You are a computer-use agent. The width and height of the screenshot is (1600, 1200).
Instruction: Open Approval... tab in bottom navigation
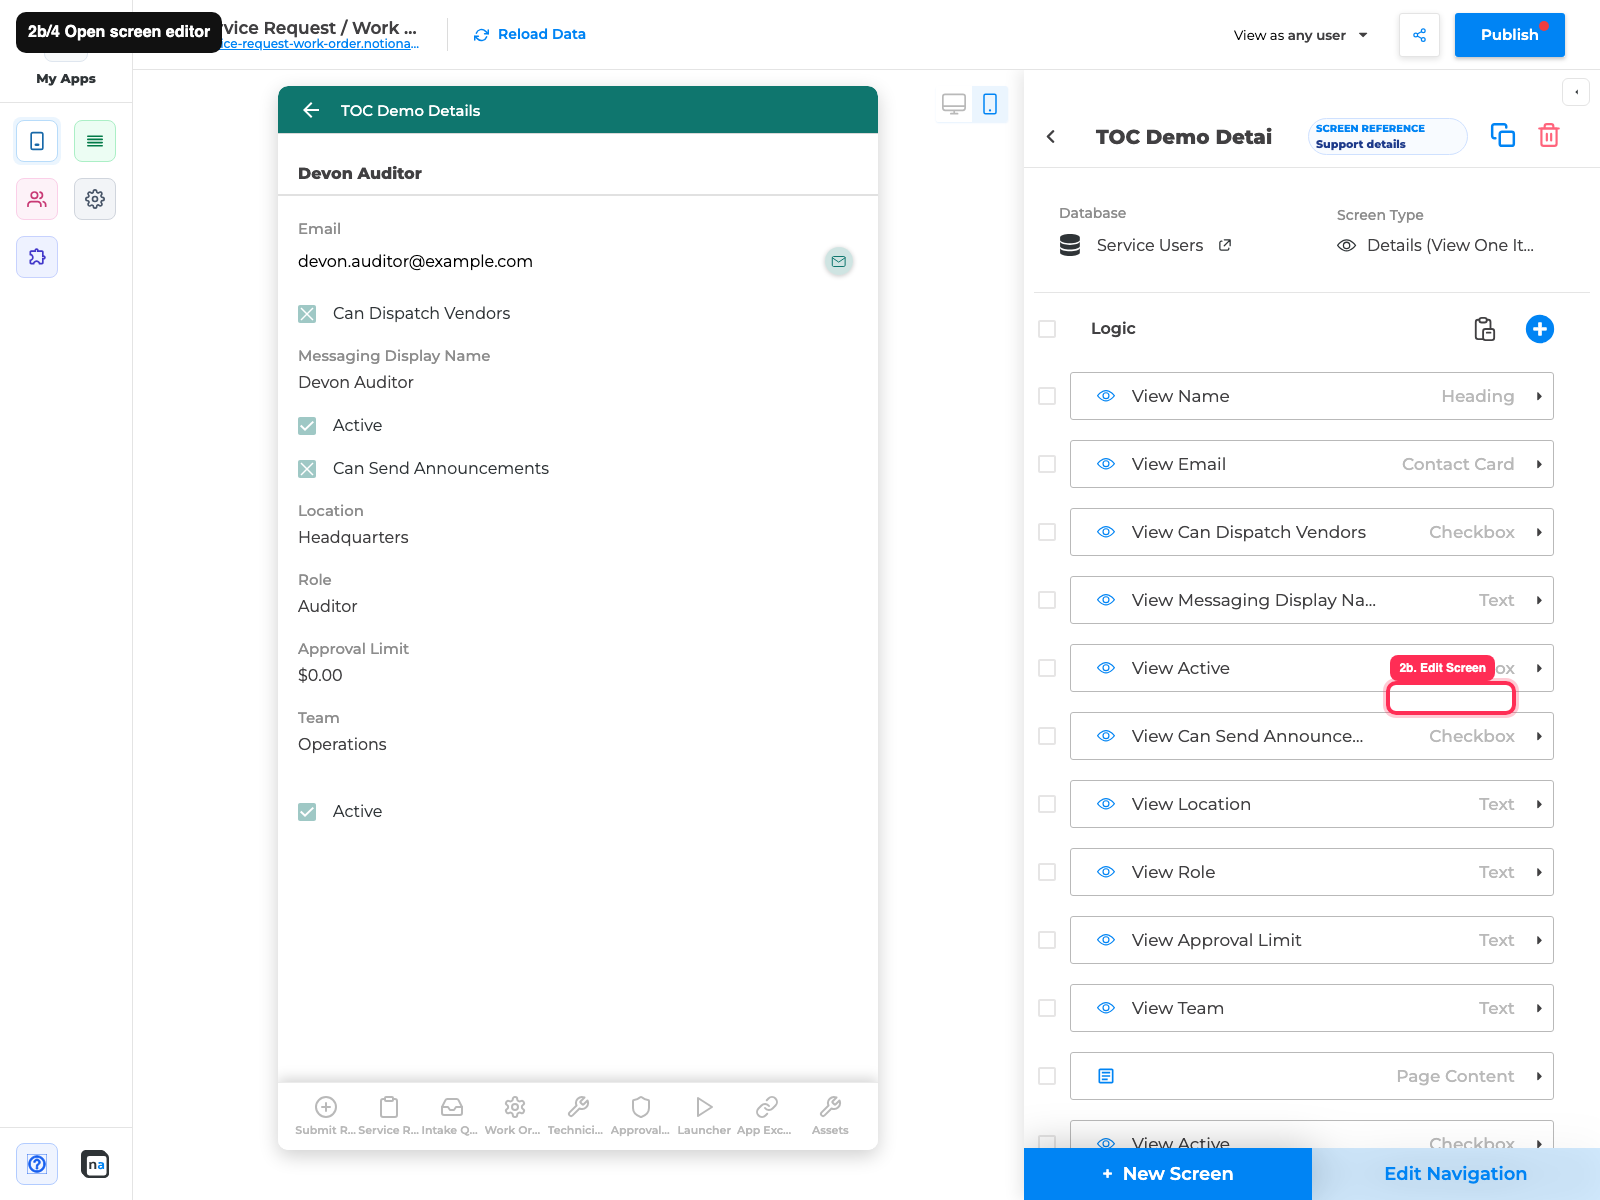coord(640,1116)
